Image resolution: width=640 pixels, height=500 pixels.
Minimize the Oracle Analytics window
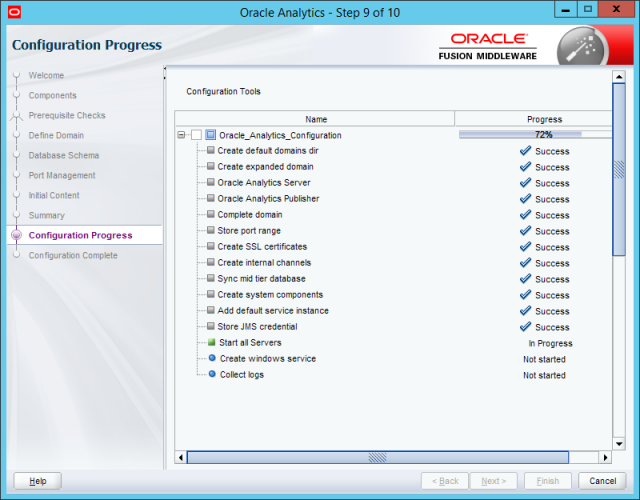[x=565, y=9]
